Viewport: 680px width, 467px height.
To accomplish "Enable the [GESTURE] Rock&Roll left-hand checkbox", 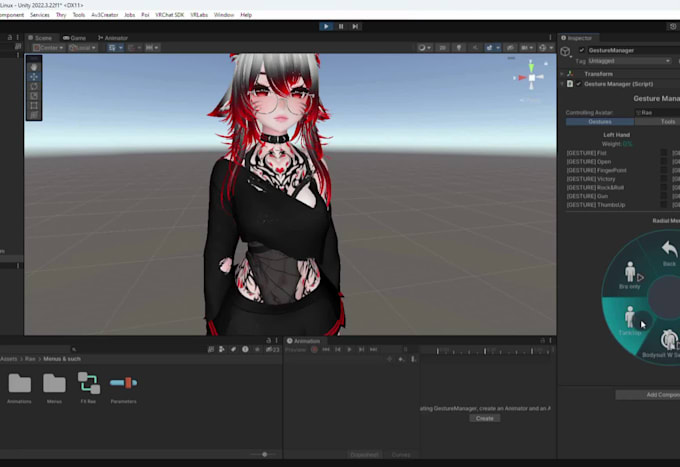I will (x=664, y=187).
